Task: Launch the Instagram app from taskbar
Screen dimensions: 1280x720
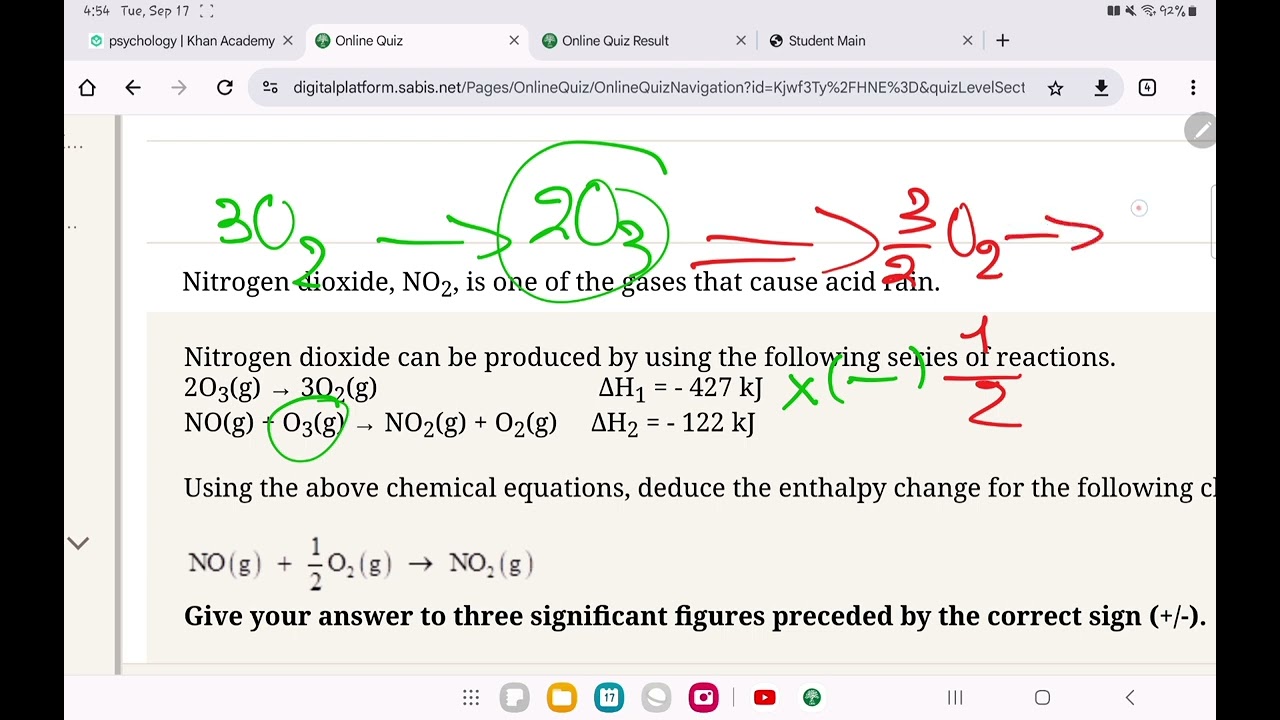Action: coord(703,698)
